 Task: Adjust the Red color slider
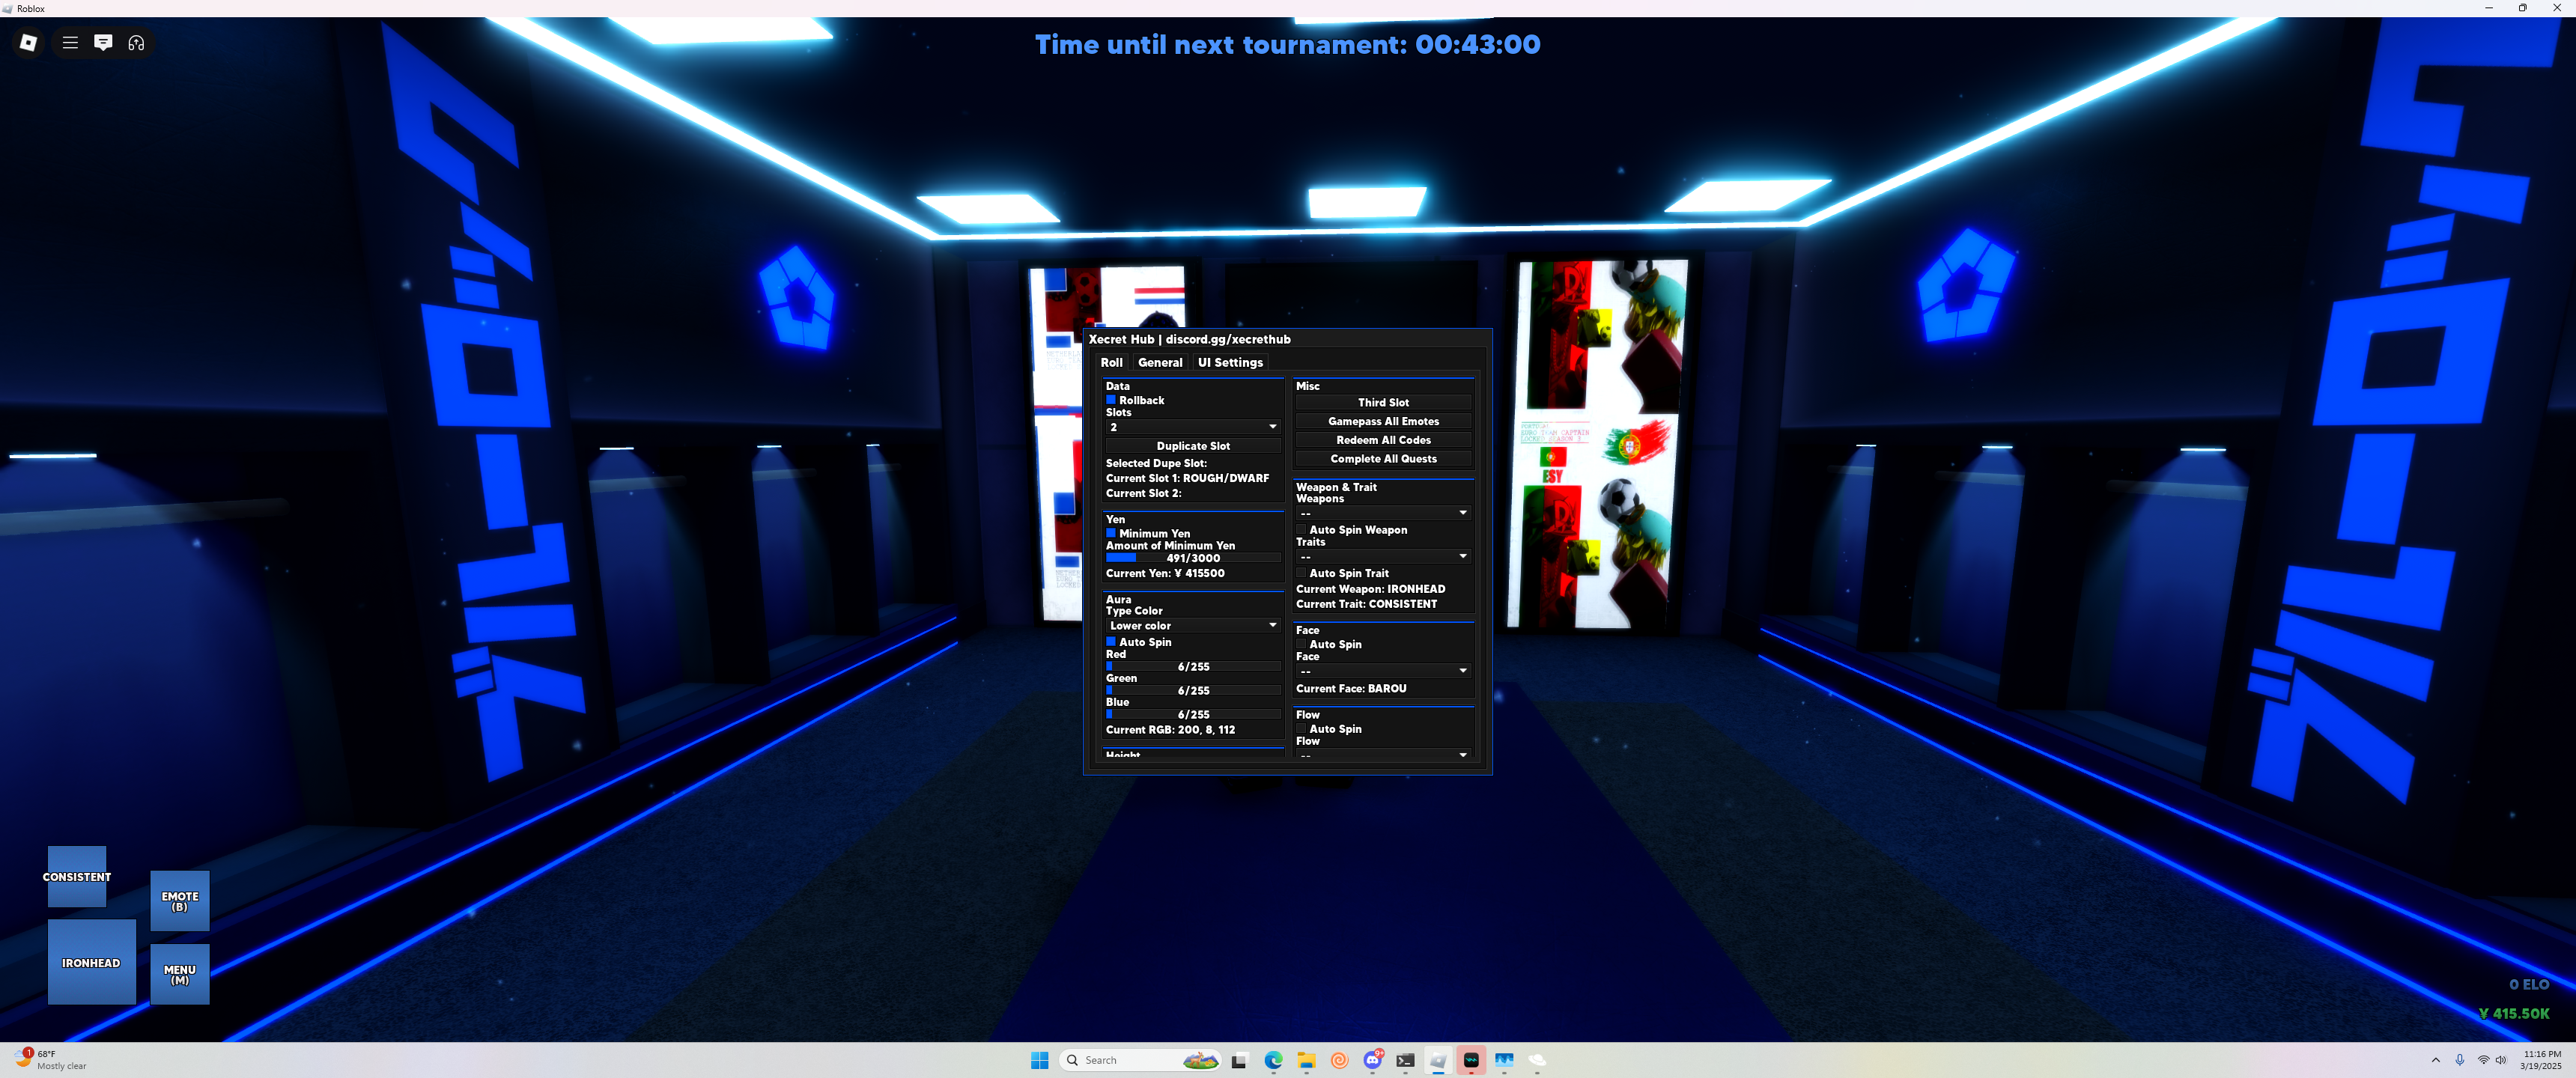point(1192,666)
